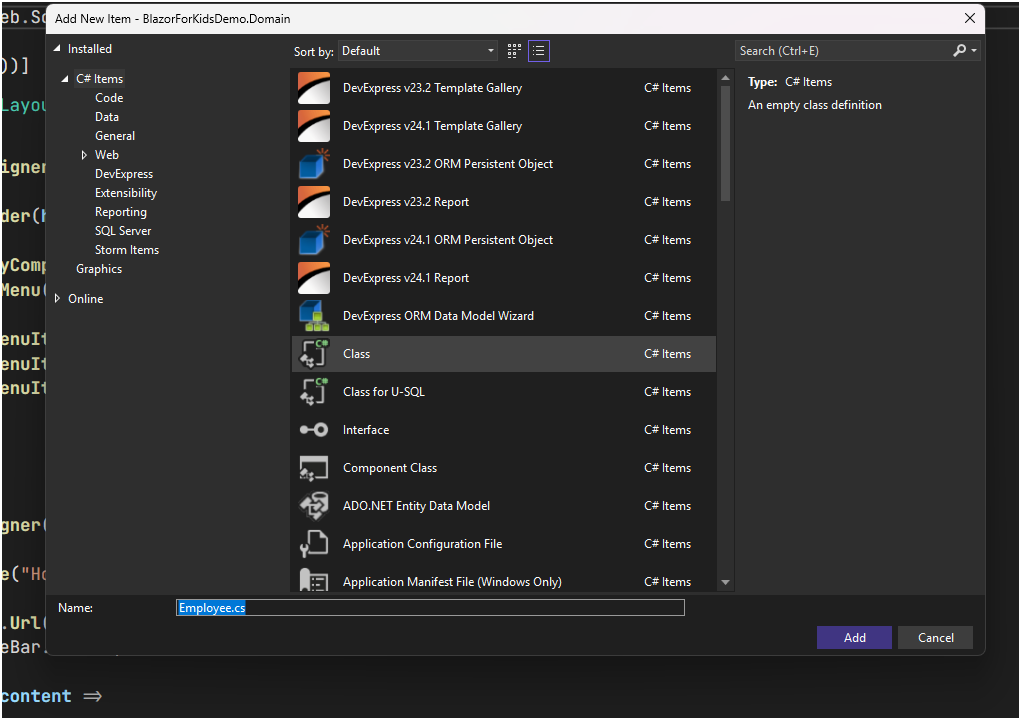Select the C# Items tree label
Viewport: 1021px width, 720px height.
[x=100, y=79]
